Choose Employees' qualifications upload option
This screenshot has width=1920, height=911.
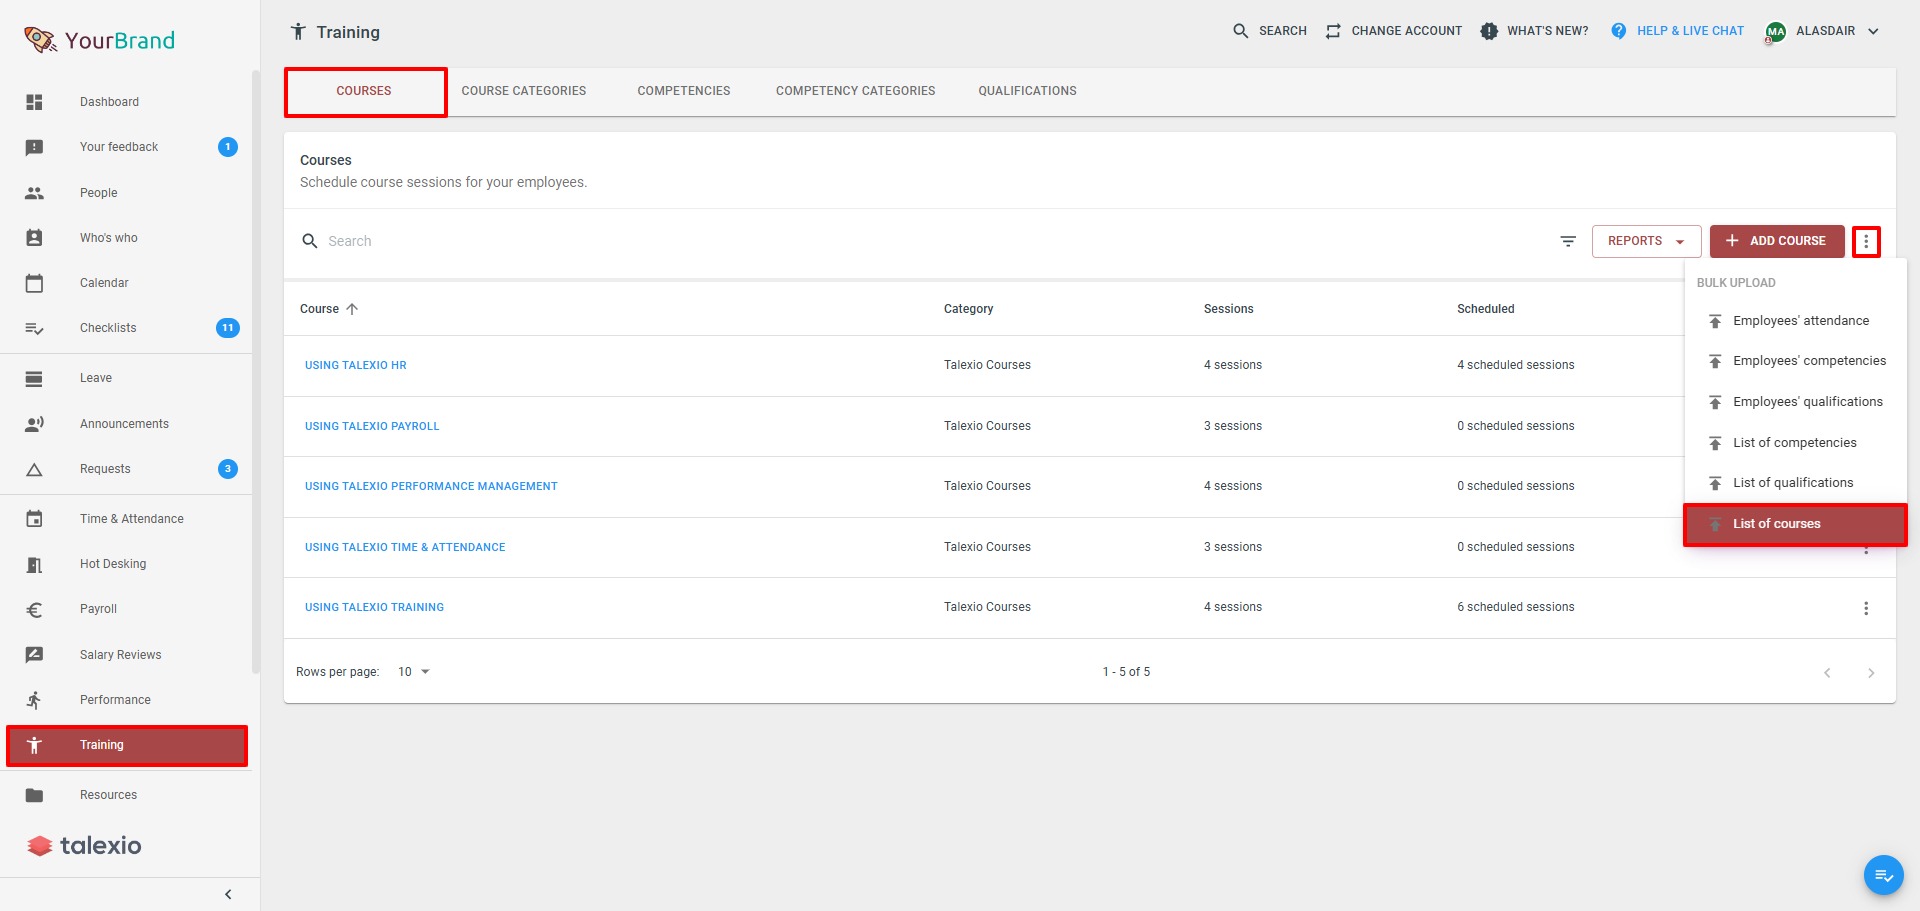(x=1795, y=402)
